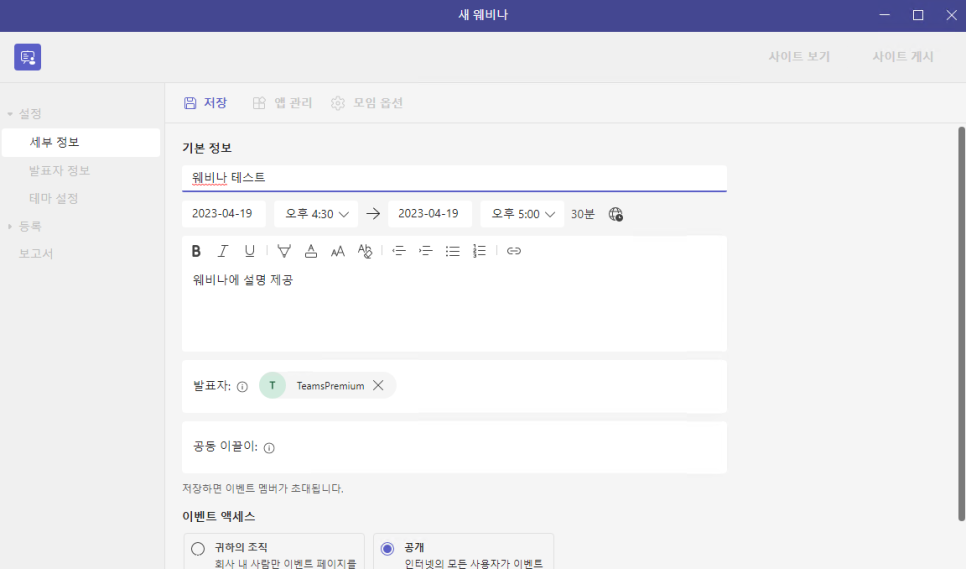Click the clear formatting icon
The image size is (966, 569).
pos(365,251)
